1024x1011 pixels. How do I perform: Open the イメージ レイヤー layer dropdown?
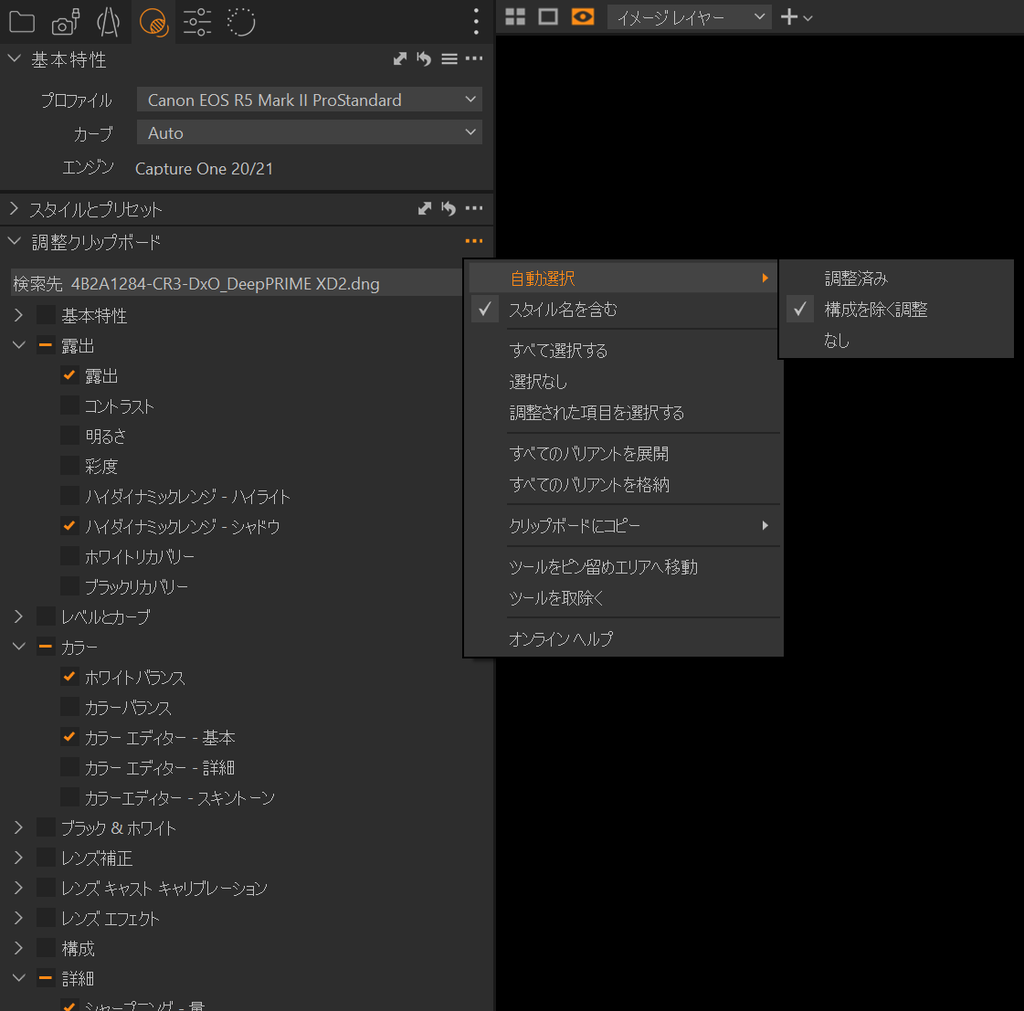689,17
